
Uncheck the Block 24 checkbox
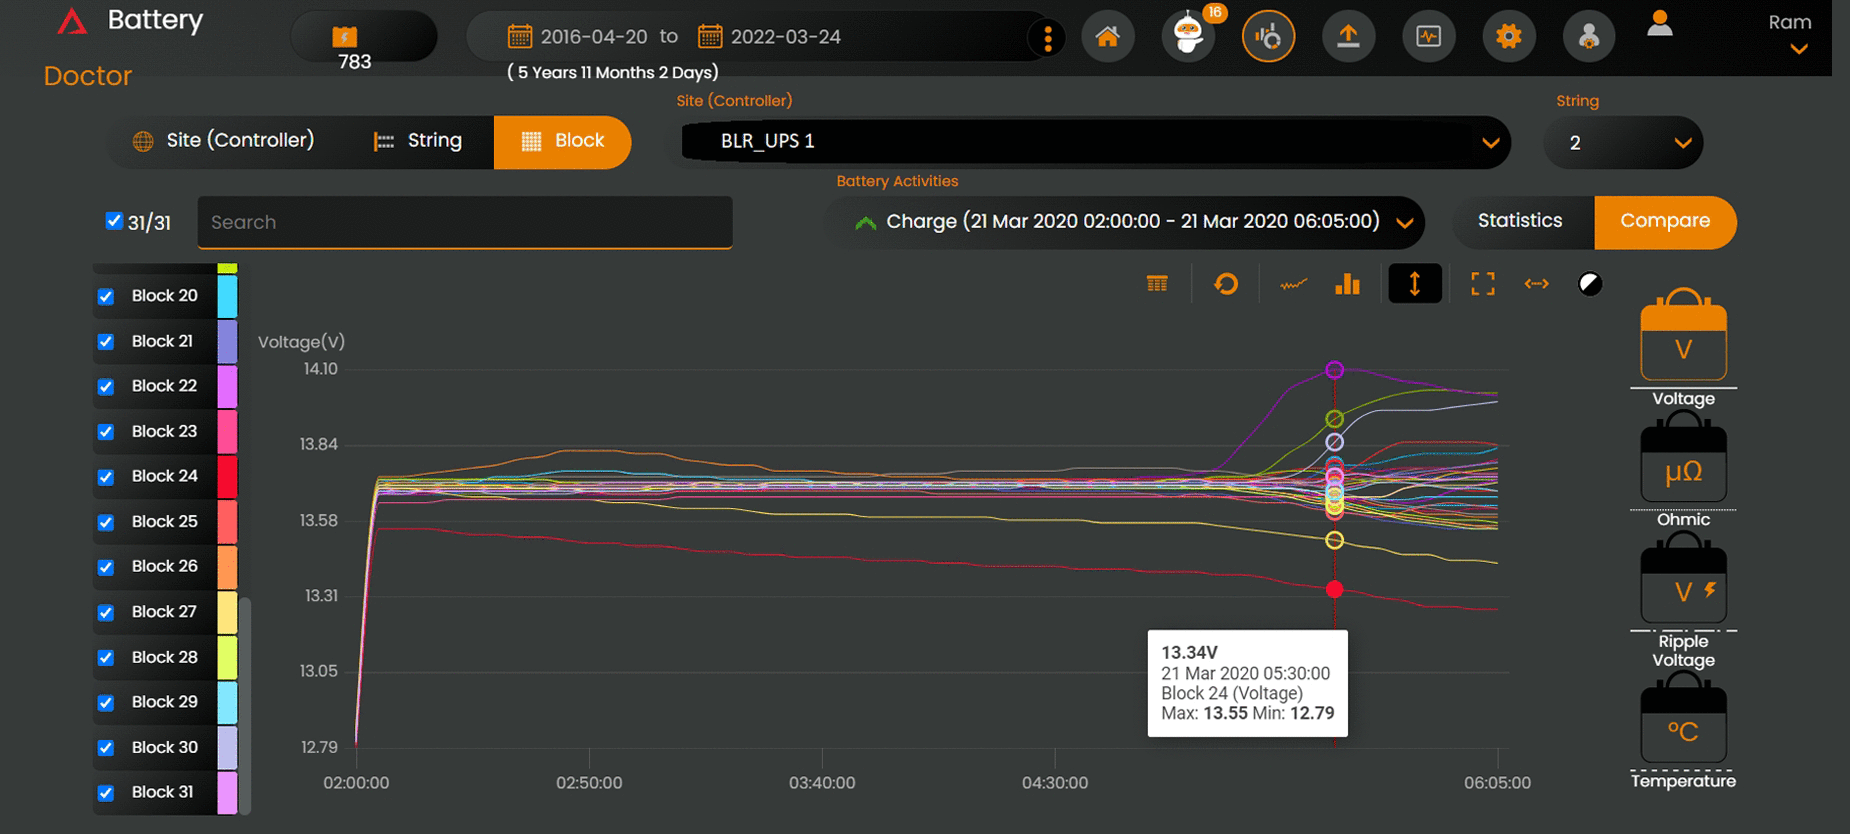[106, 477]
